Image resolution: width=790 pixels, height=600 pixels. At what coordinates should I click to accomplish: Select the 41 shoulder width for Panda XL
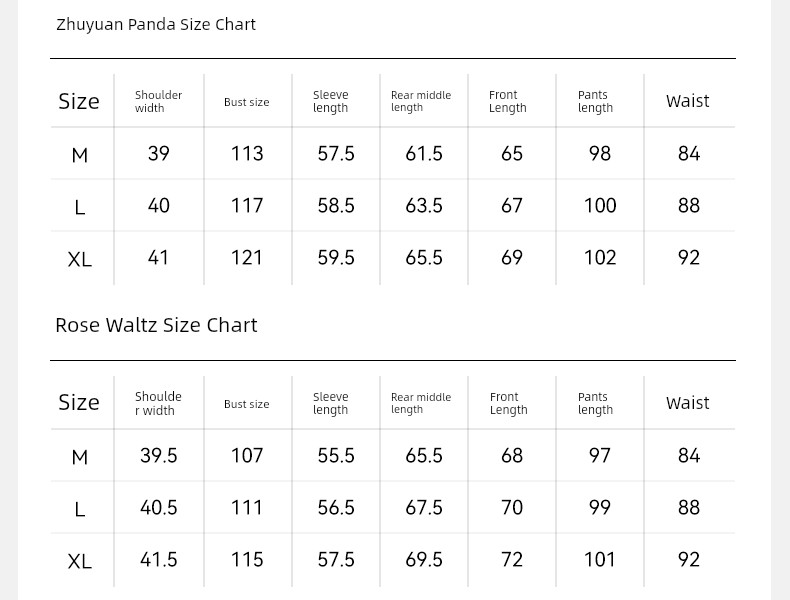point(158,257)
